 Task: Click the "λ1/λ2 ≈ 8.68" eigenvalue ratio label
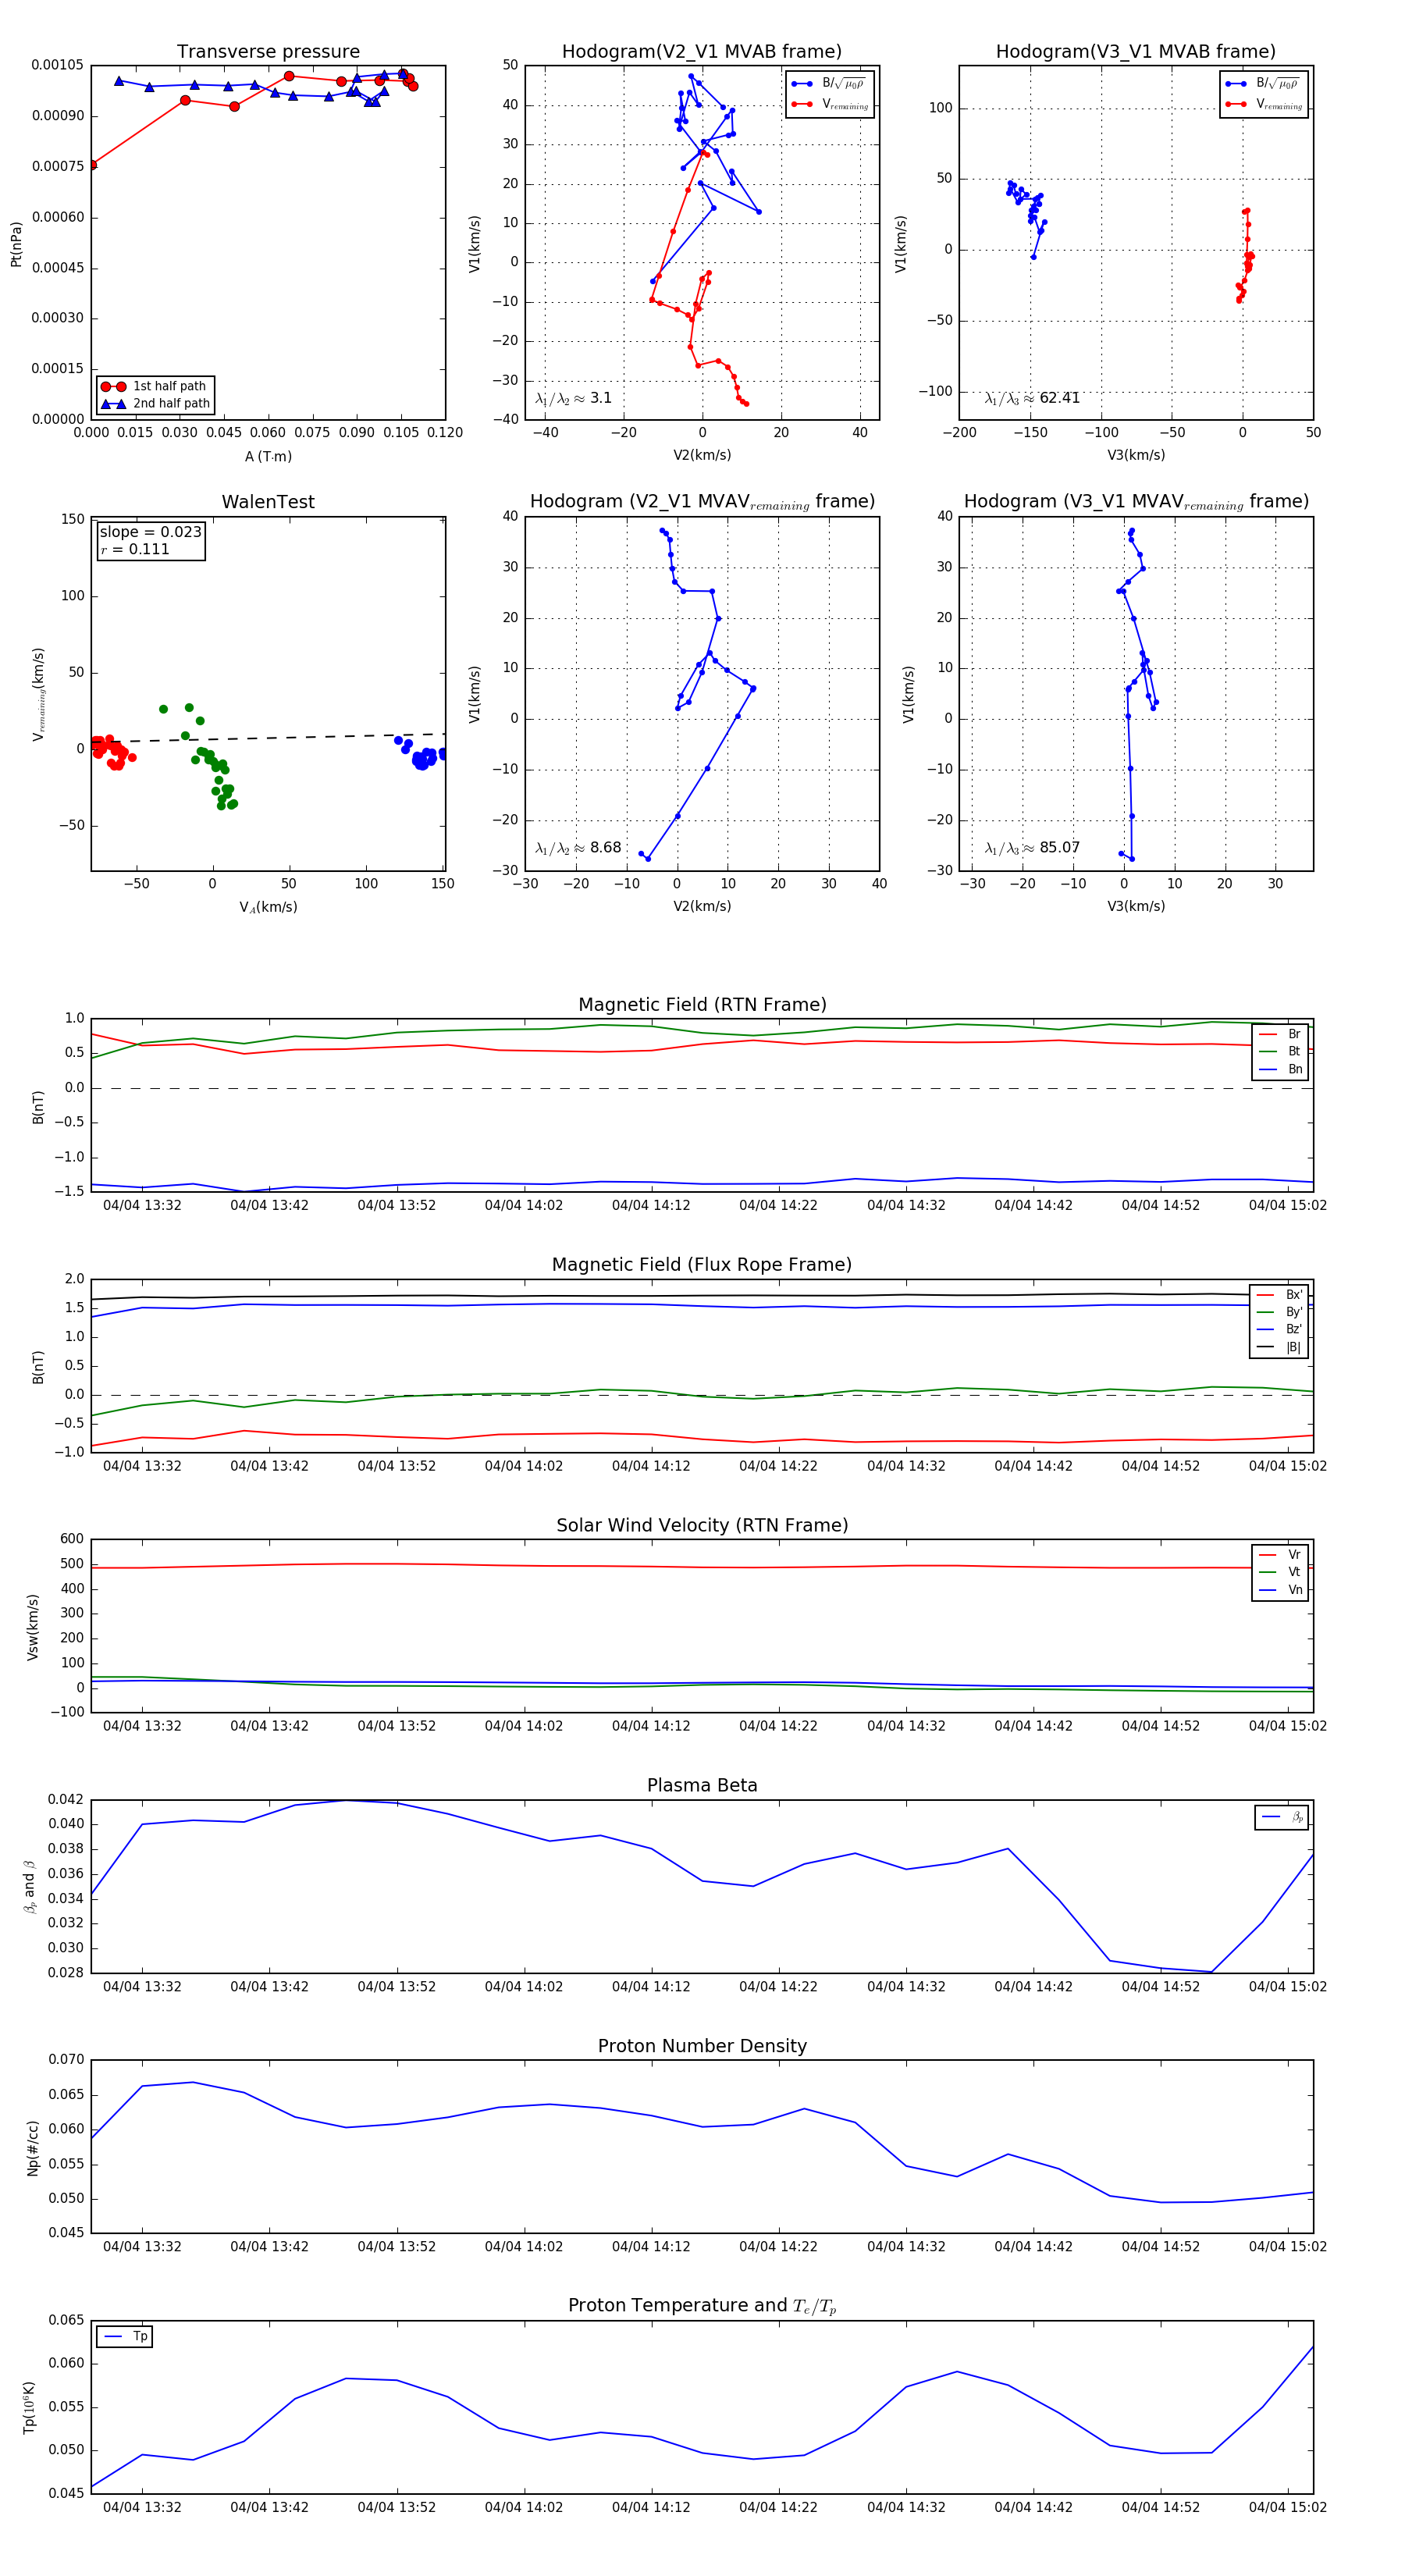[578, 848]
